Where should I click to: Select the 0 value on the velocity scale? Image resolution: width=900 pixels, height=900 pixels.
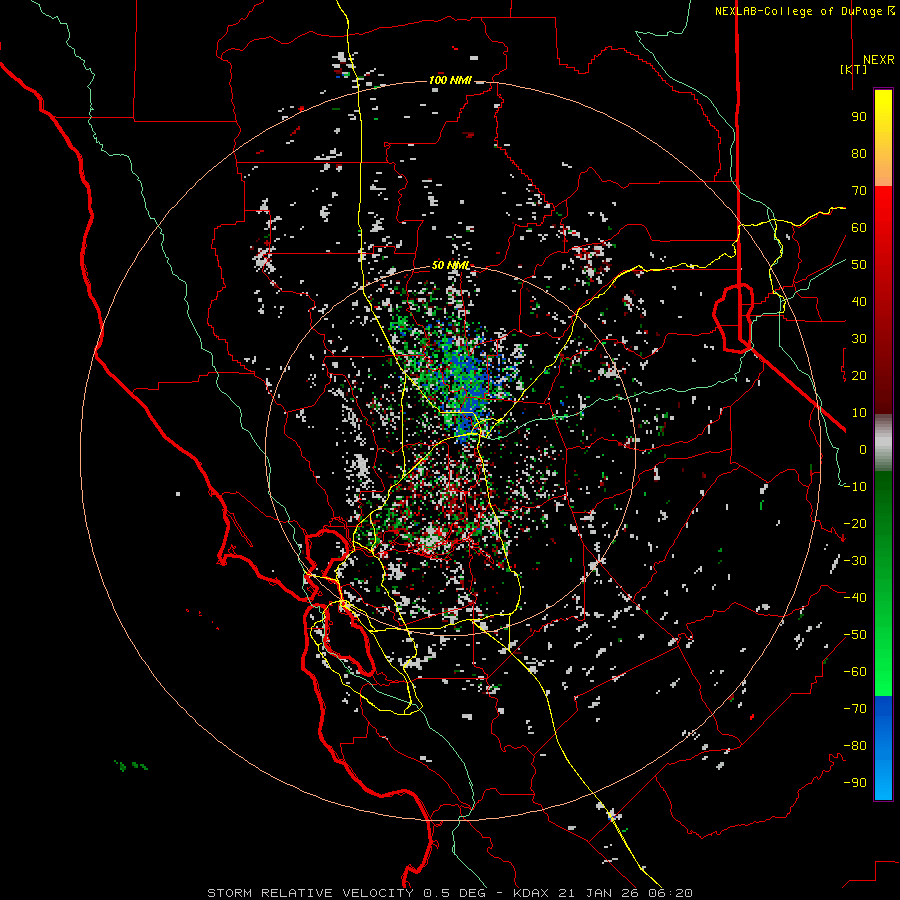(x=863, y=449)
